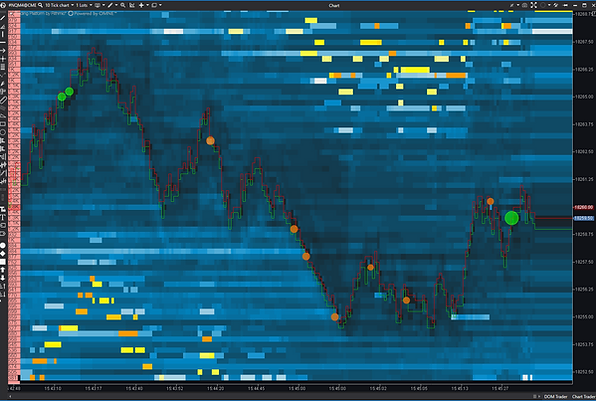Select the line drawing tool at top of the left sidebar
The image size is (596, 401).
[x=3, y=17]
